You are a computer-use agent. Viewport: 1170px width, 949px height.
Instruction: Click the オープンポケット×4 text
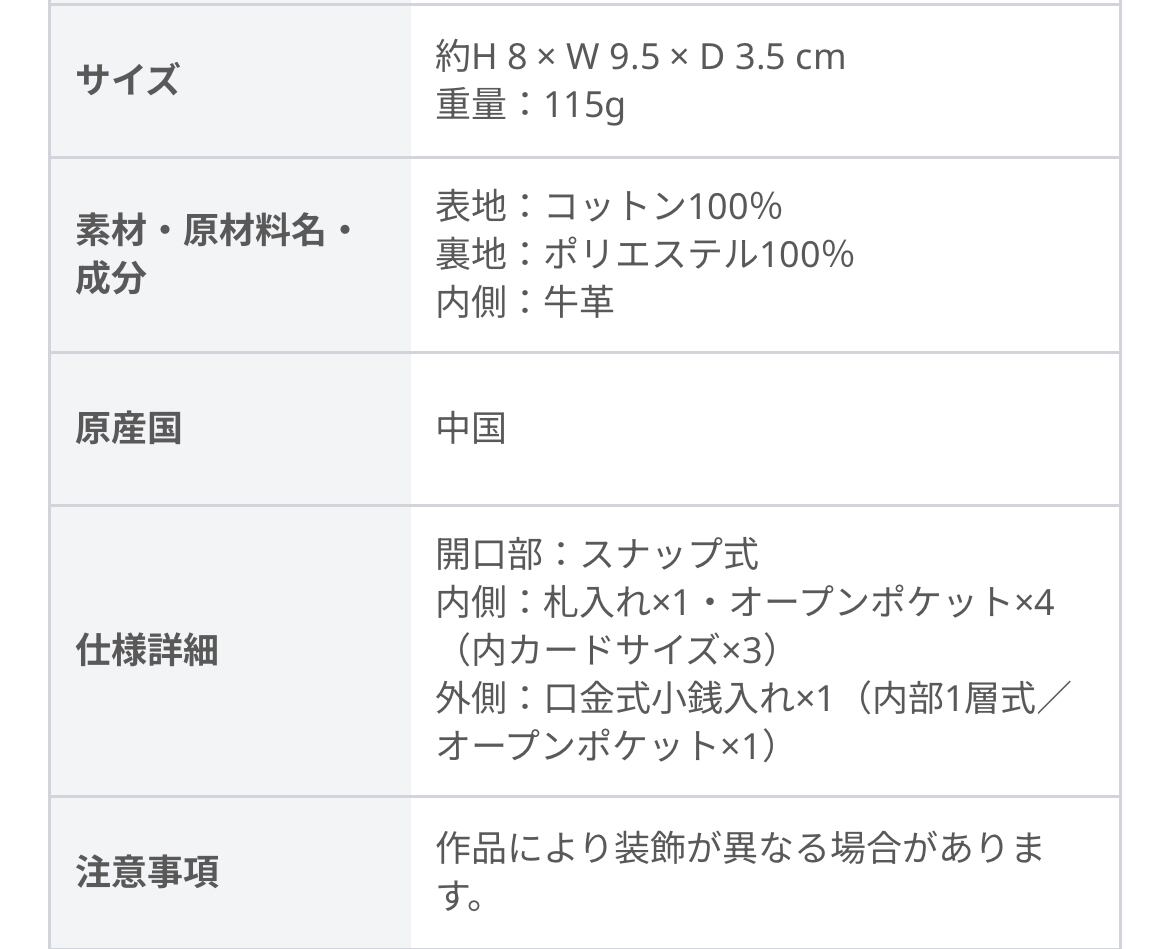(892, 602)
